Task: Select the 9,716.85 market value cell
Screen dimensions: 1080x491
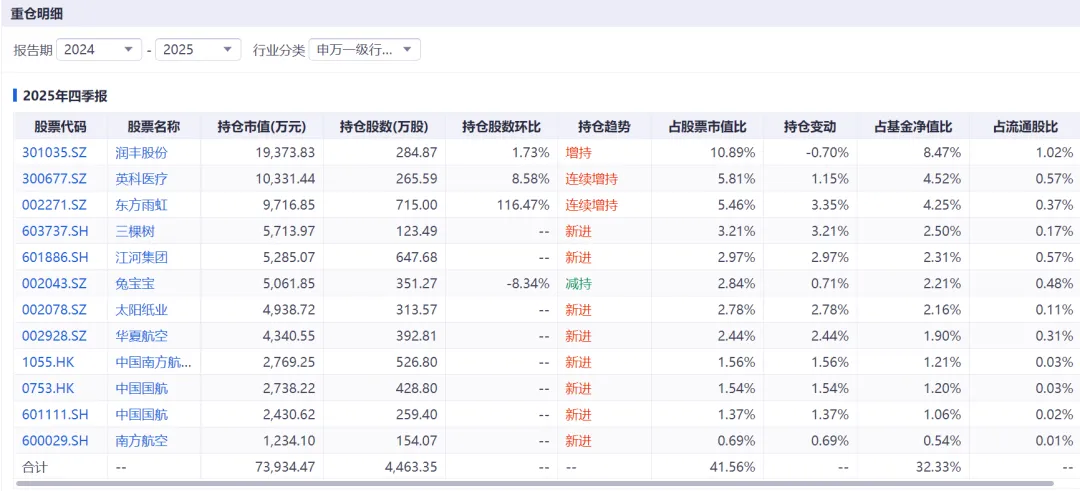Action: [289, 206]
